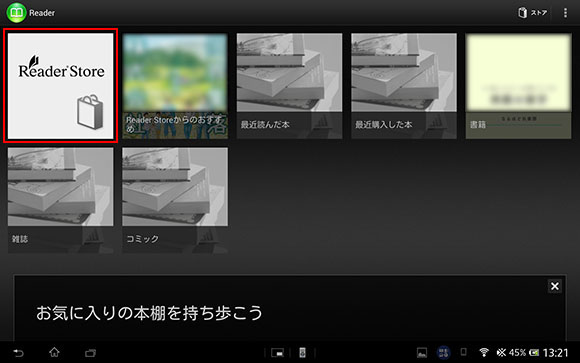Screen dimensions: 580x363
Task: Tap the small tablet notification icon
Action: (x=463, y=352)
